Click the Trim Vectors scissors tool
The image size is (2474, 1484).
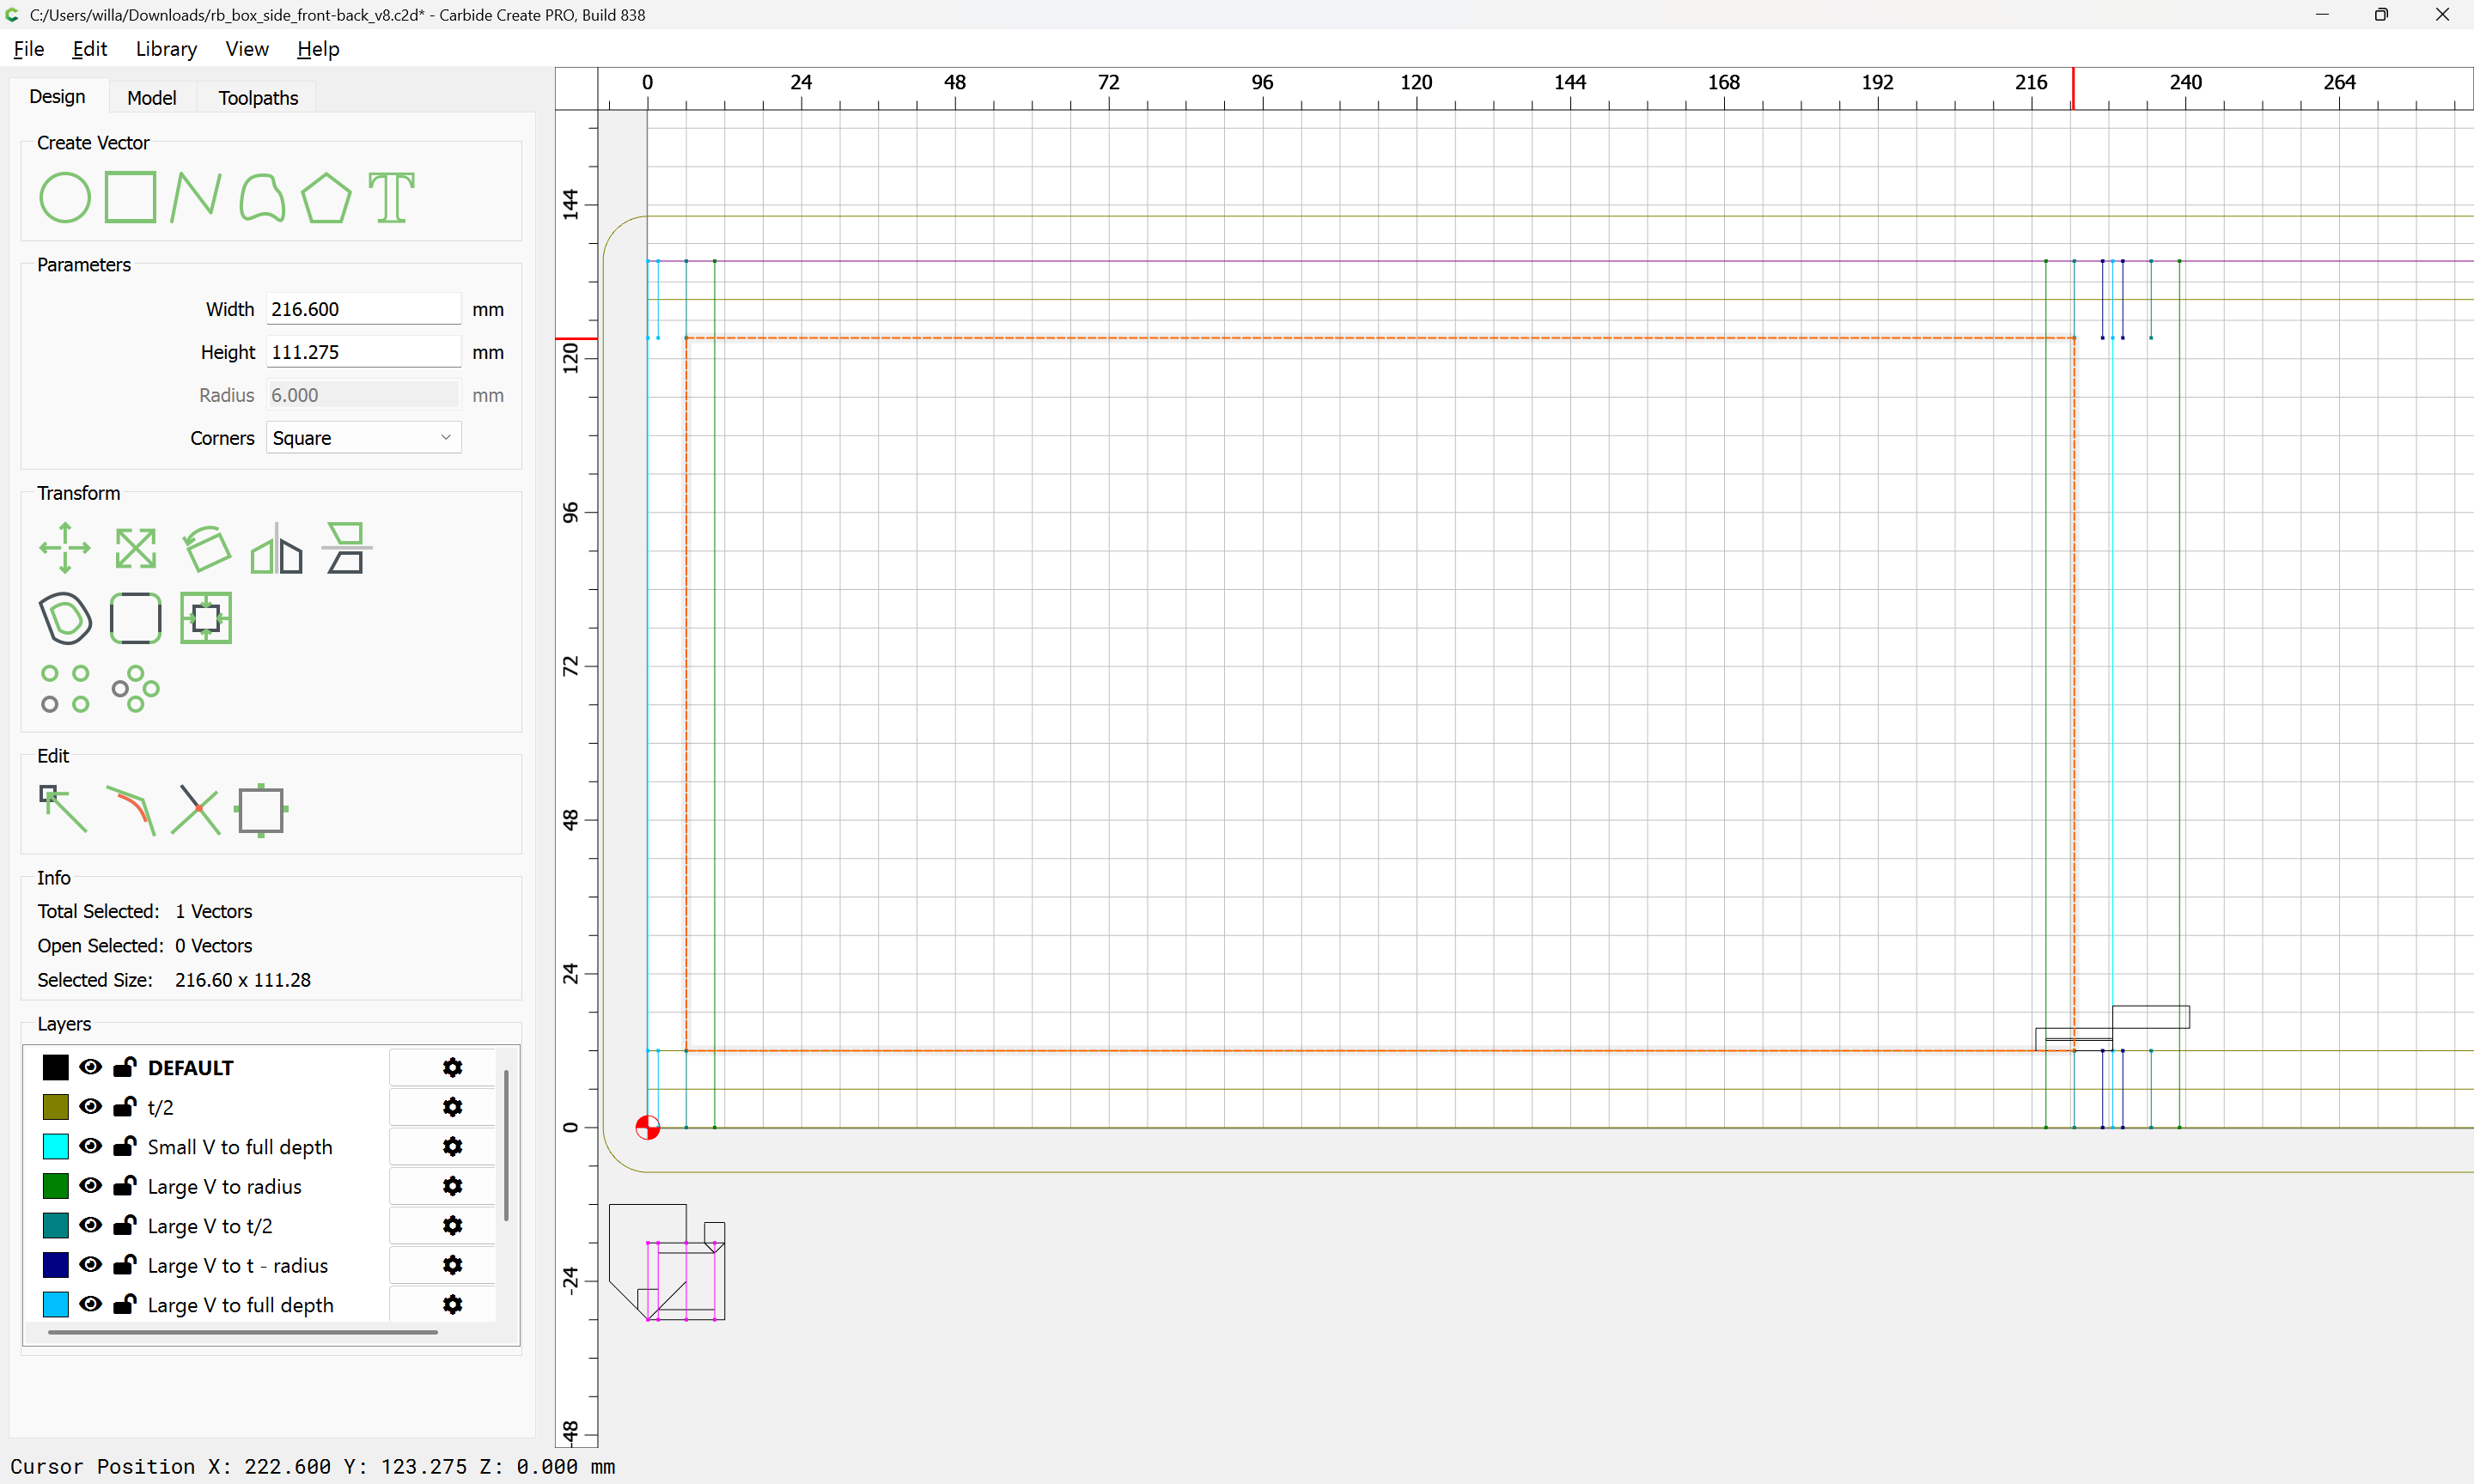(195, 809)
